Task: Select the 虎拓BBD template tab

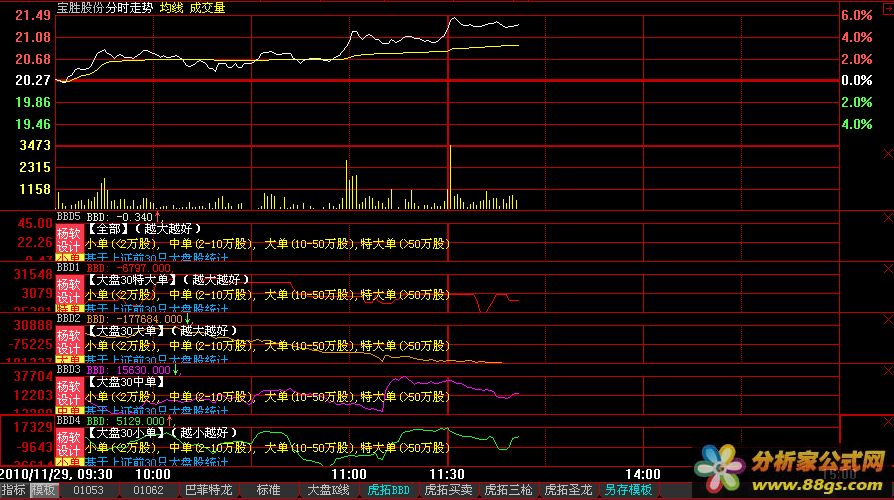Action: 388,490
